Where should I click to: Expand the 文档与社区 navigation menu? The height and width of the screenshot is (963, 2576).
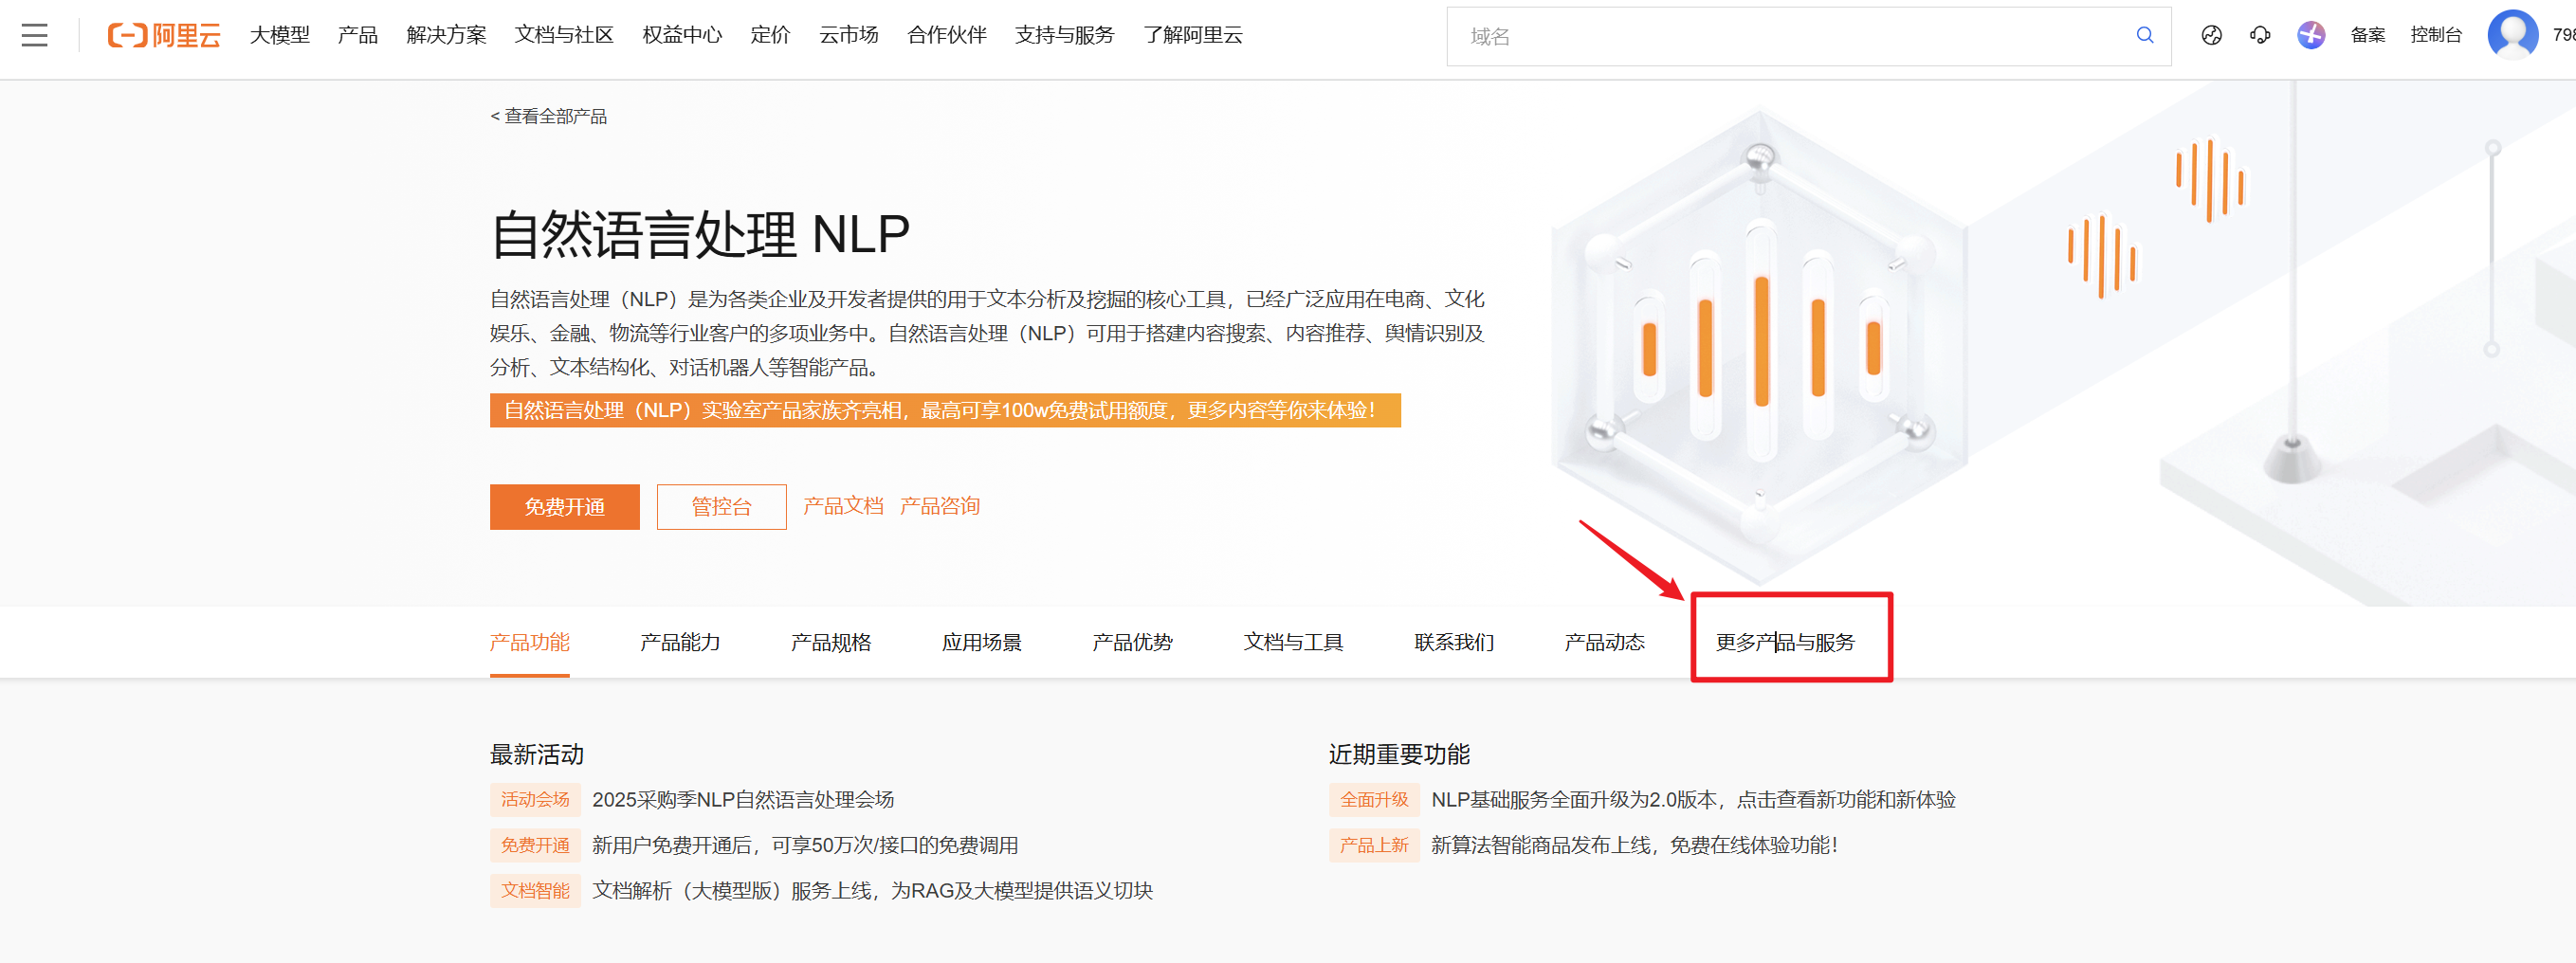tap(564, 36)
